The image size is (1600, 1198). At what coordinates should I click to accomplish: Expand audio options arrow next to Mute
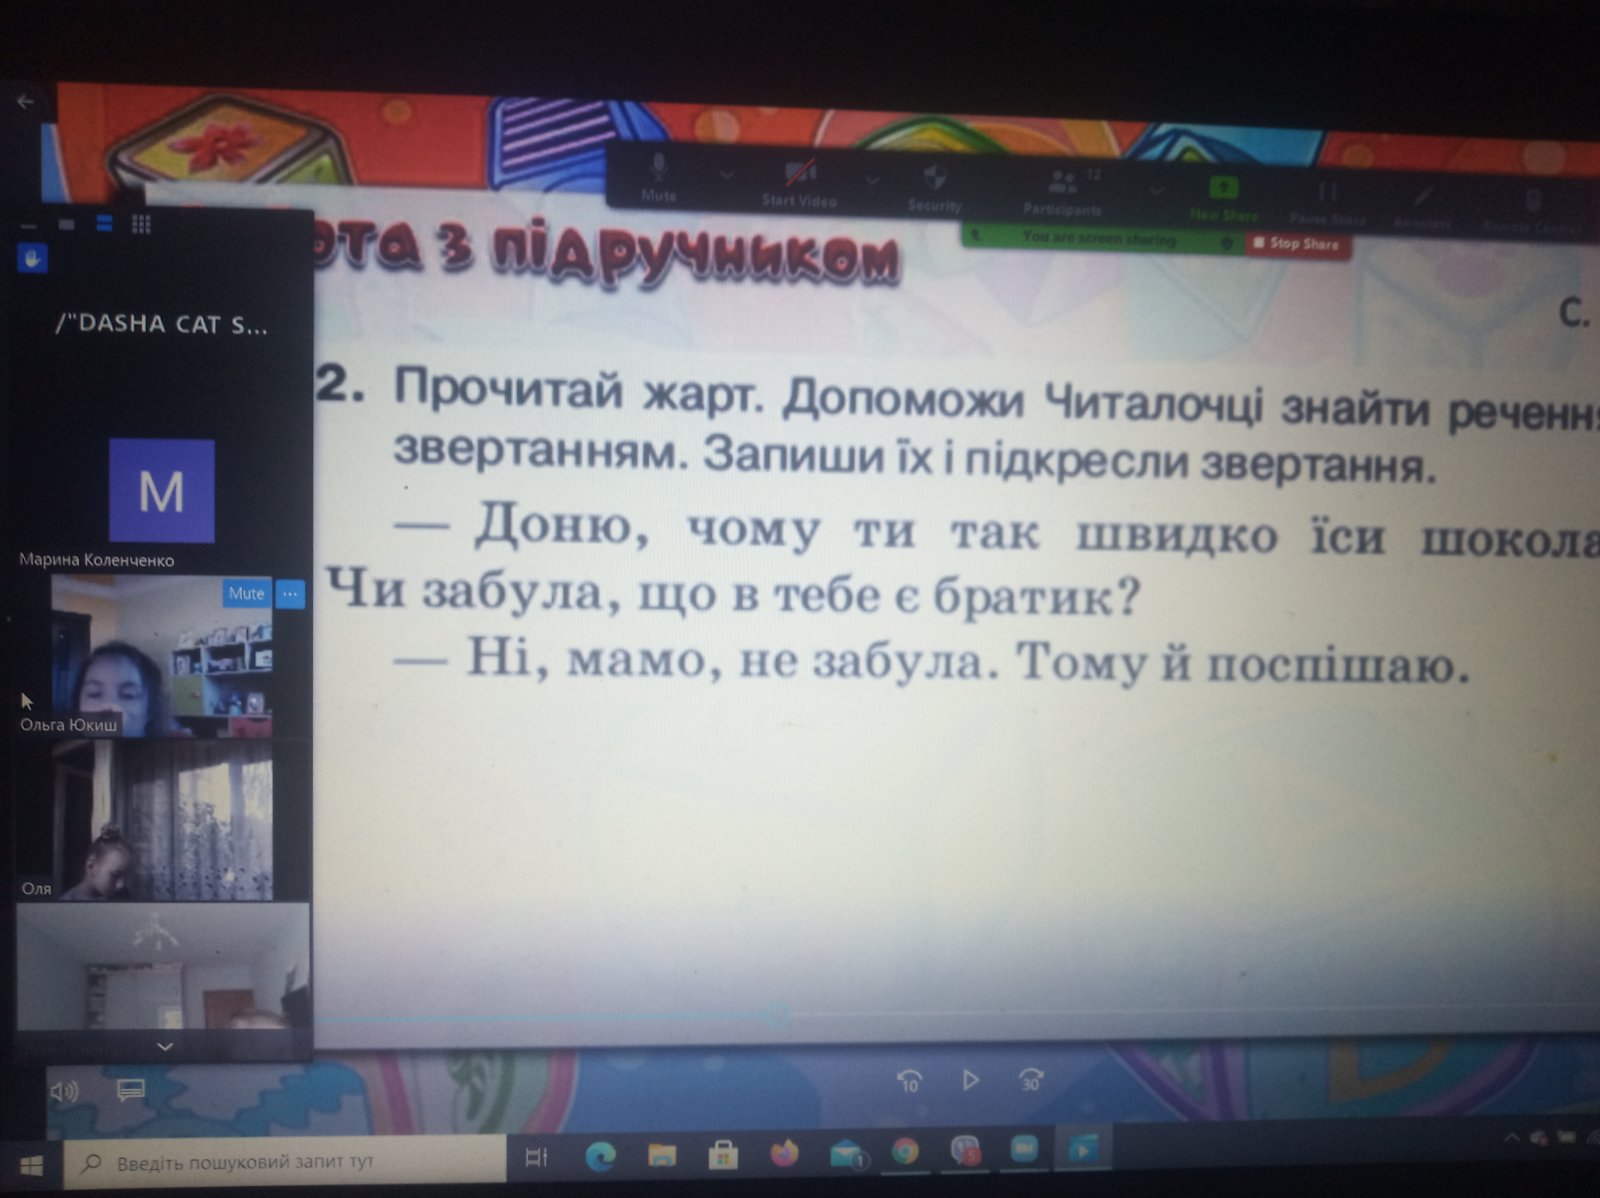(x=727, y=174)
